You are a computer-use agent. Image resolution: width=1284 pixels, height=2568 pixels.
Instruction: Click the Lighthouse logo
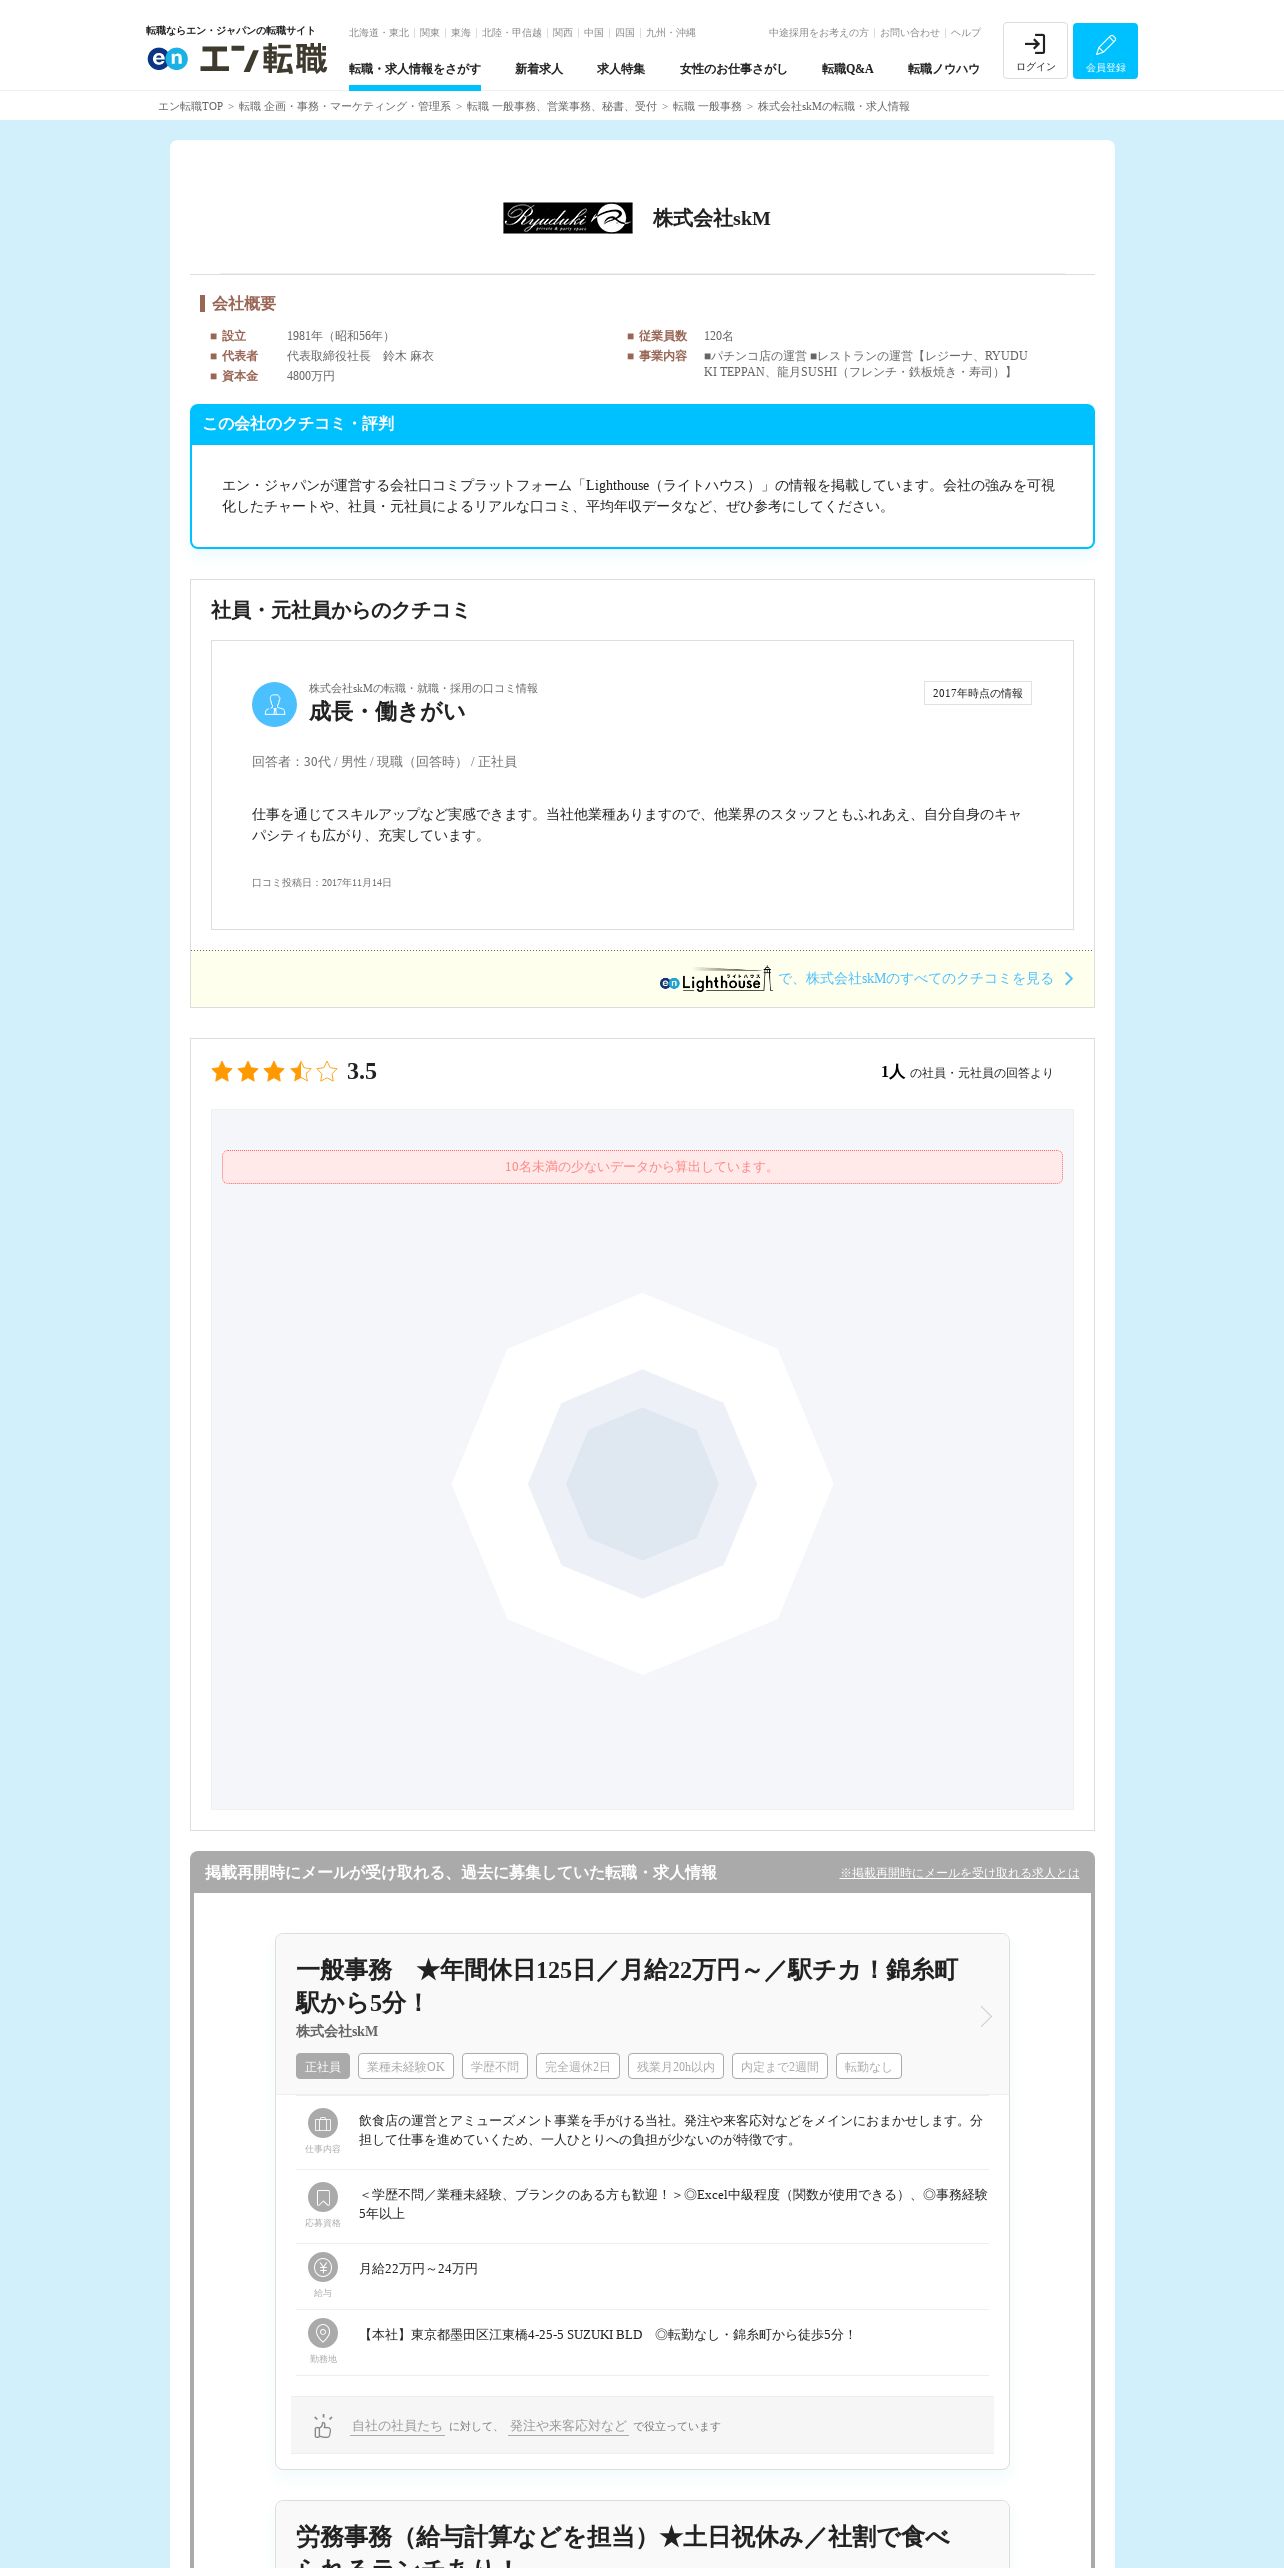[715, 979]
